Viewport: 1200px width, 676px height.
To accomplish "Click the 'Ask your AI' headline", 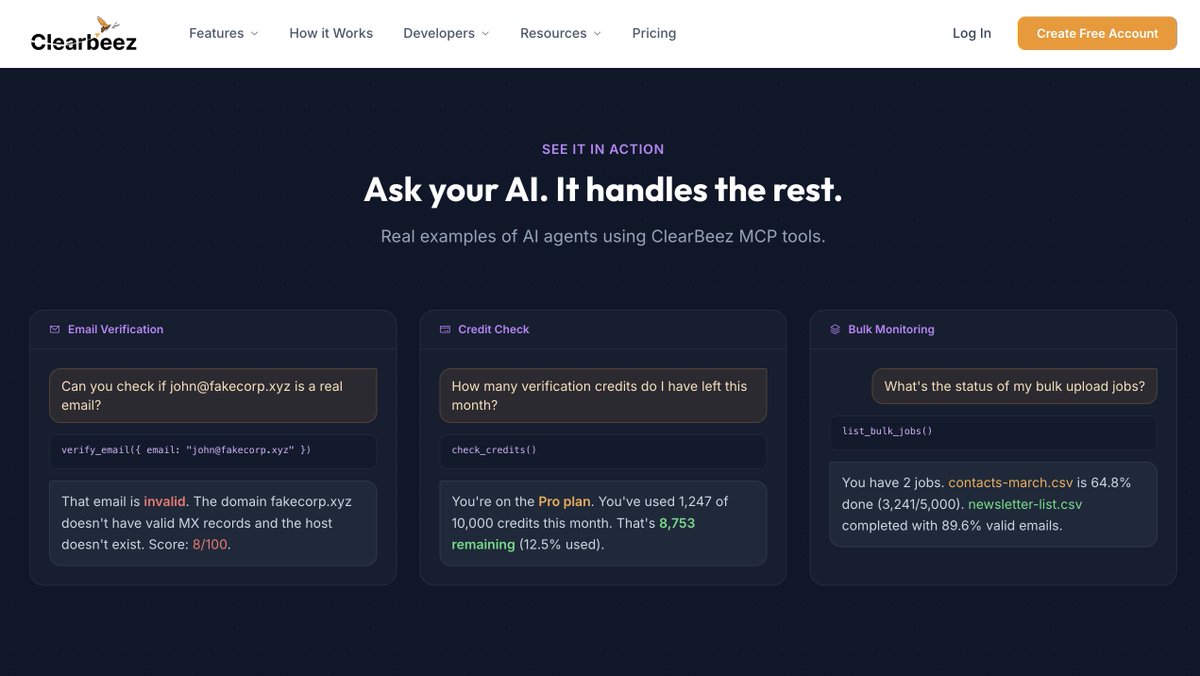I will coord(603,189).
